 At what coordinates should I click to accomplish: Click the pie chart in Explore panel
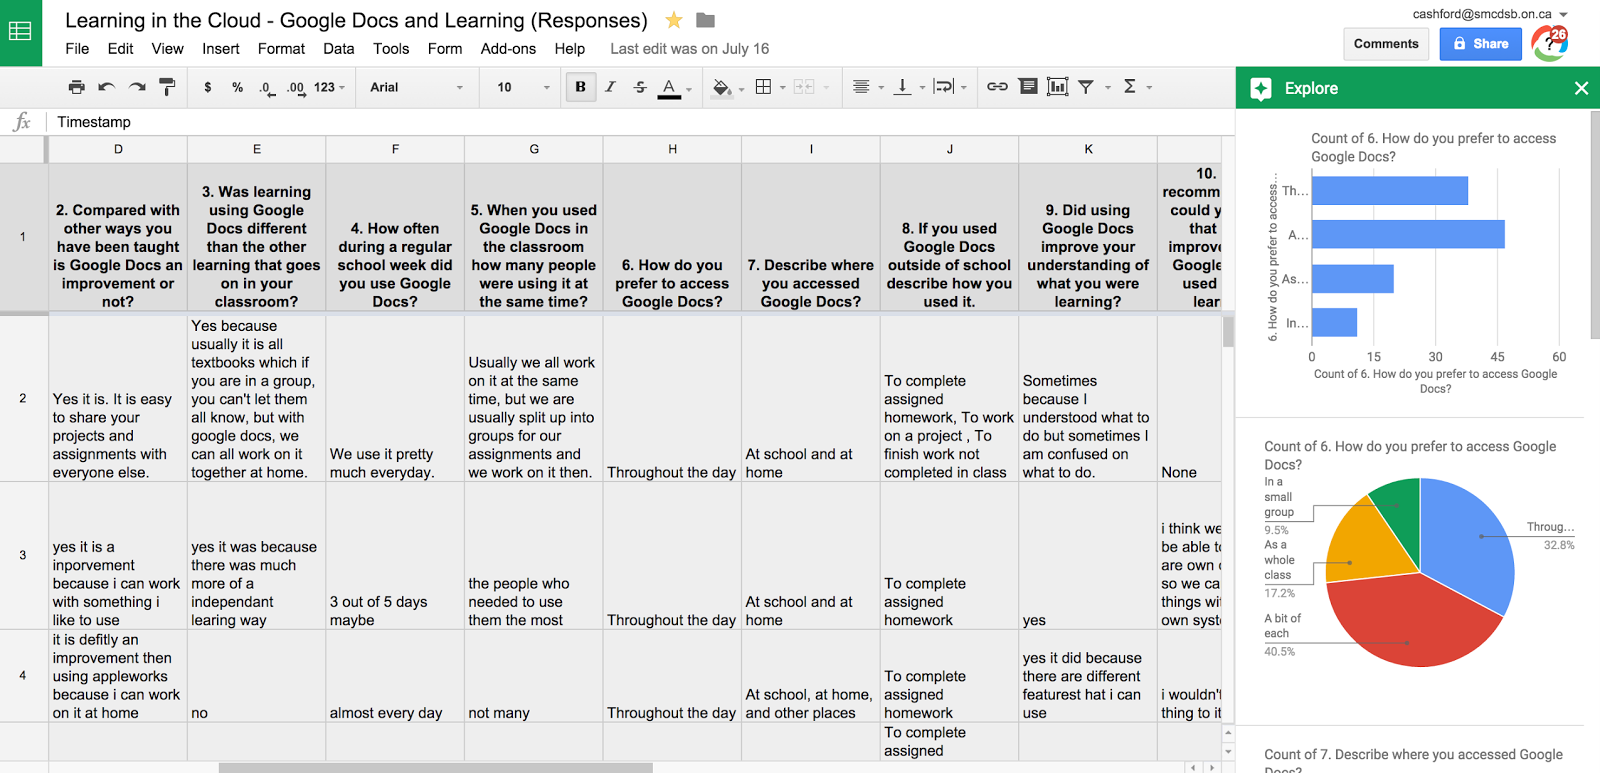pyautogui.click(x=1420, y=572)
